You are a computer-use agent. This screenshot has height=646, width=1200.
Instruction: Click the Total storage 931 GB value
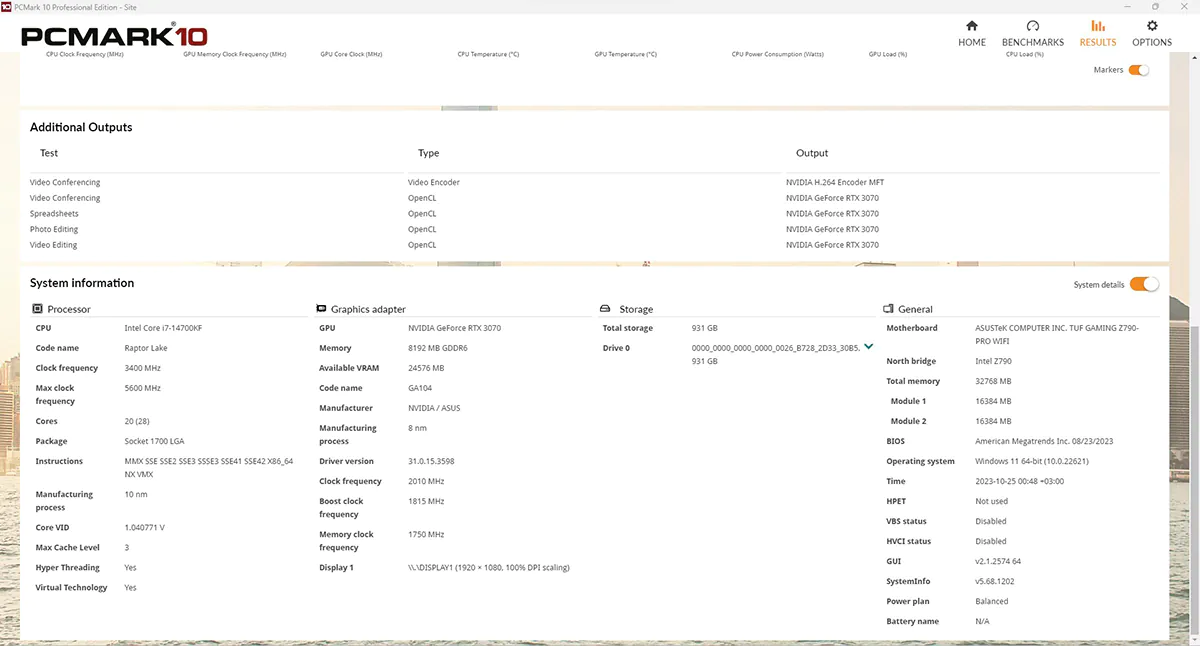click(x=704, y=328)
